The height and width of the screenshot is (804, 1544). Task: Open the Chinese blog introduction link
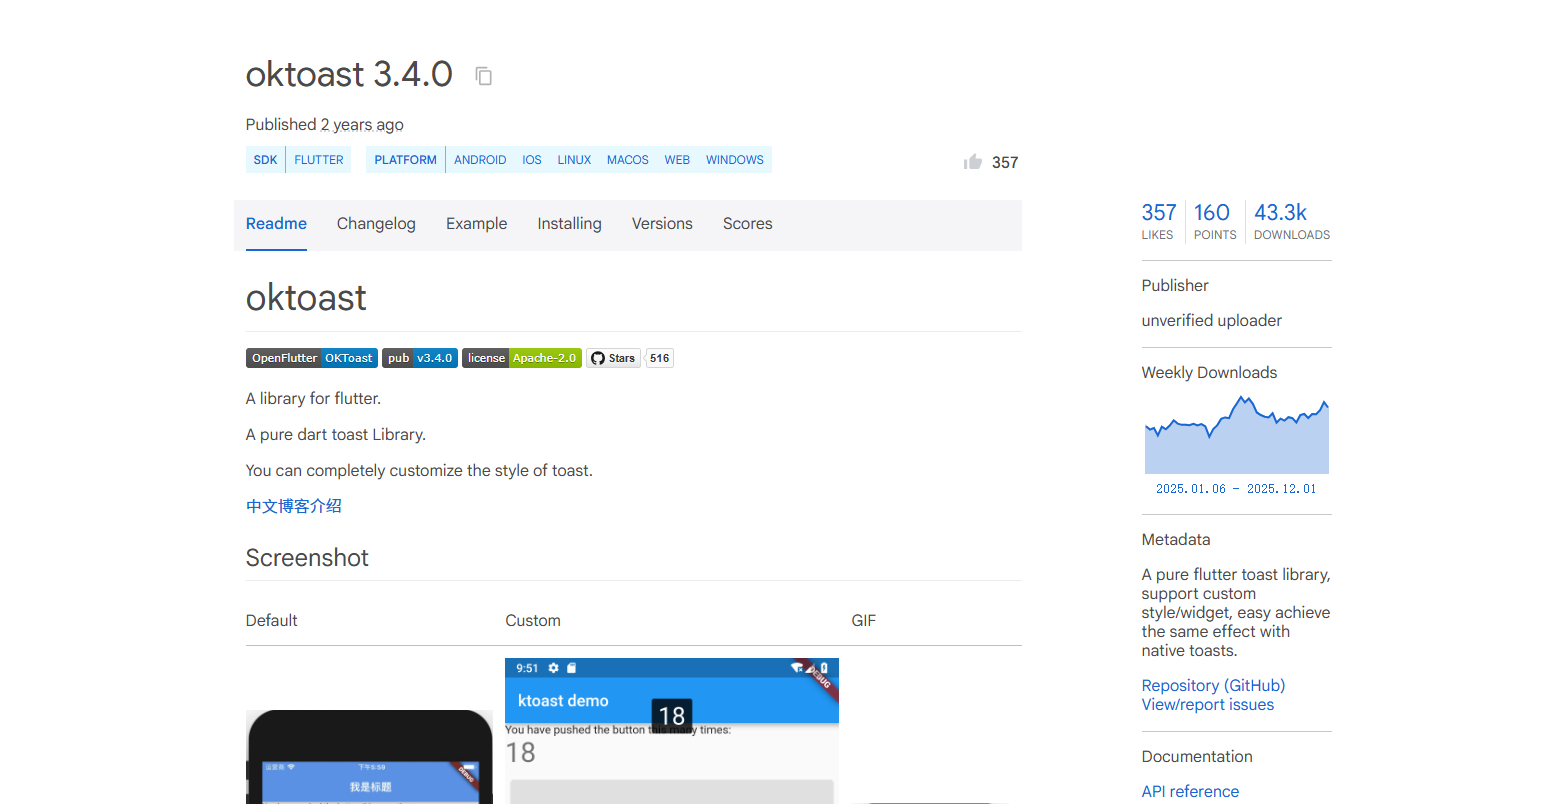[x=294, y=506]
